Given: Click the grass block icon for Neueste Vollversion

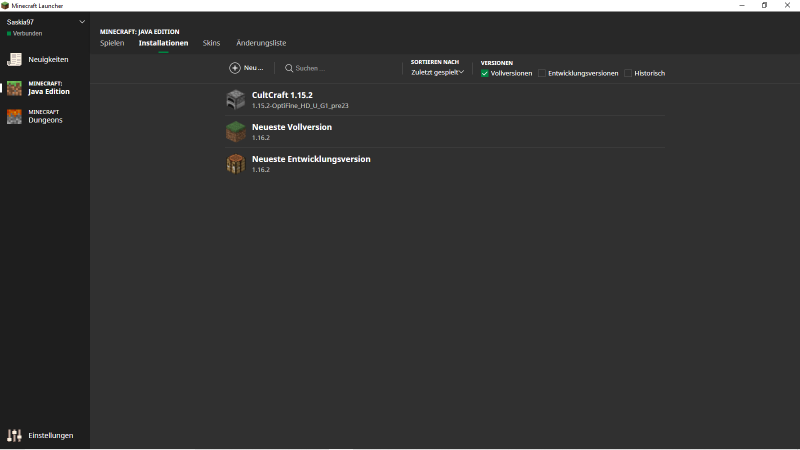Looking at the screenshot, I should (235, 132).
